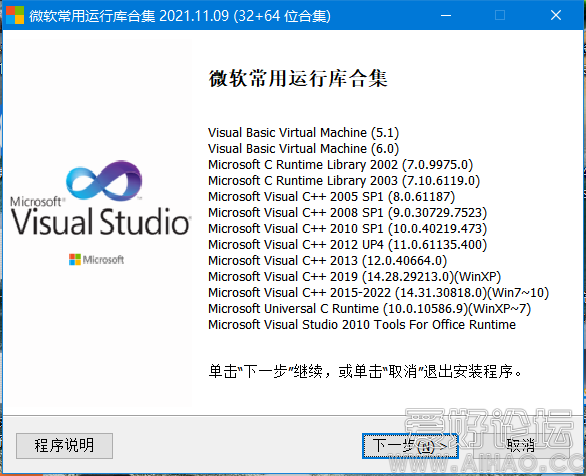
Task: Select heading 微软常用运行库合集
Action: click(298, 78)
